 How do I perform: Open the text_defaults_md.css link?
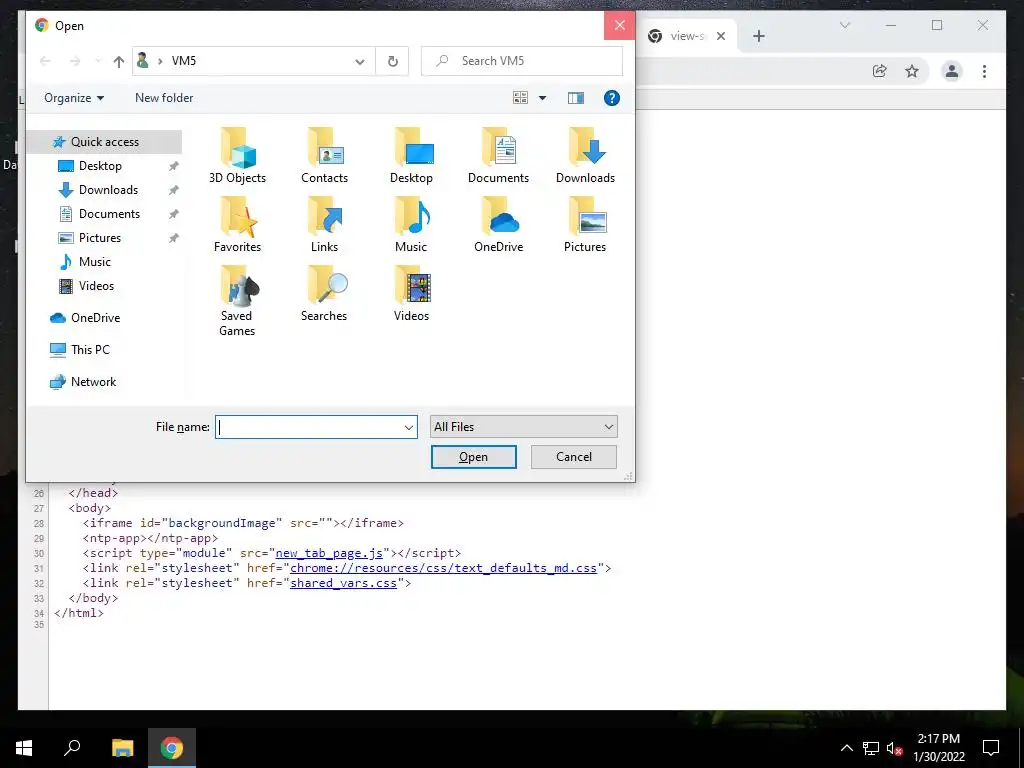click(x=443, y=568)
